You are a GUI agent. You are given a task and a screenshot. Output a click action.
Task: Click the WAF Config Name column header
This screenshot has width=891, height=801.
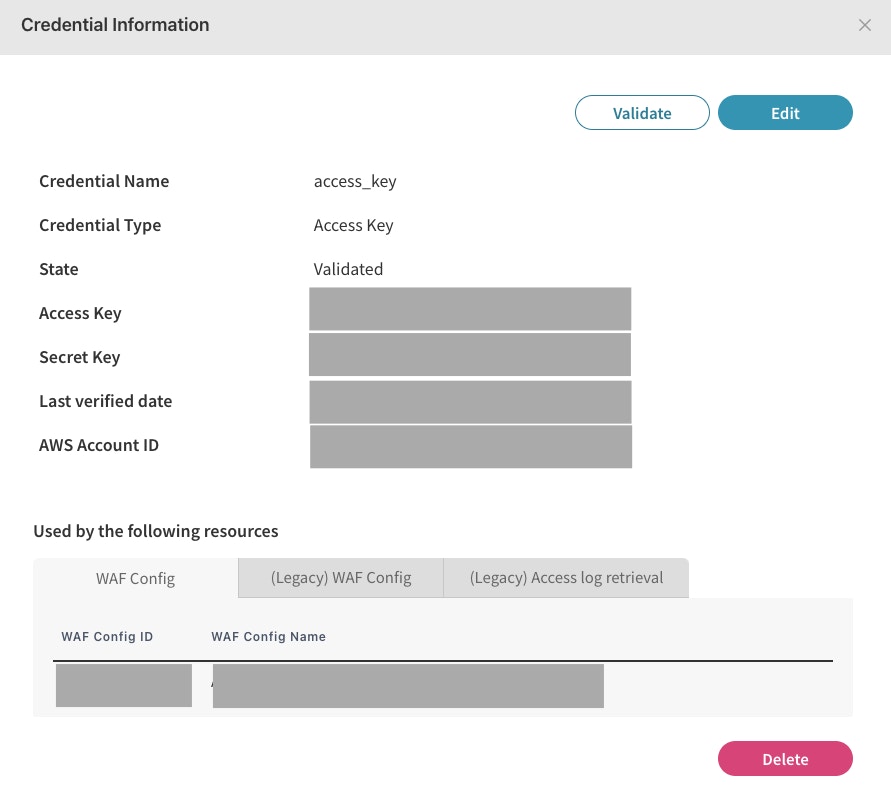tap(269, 636)
